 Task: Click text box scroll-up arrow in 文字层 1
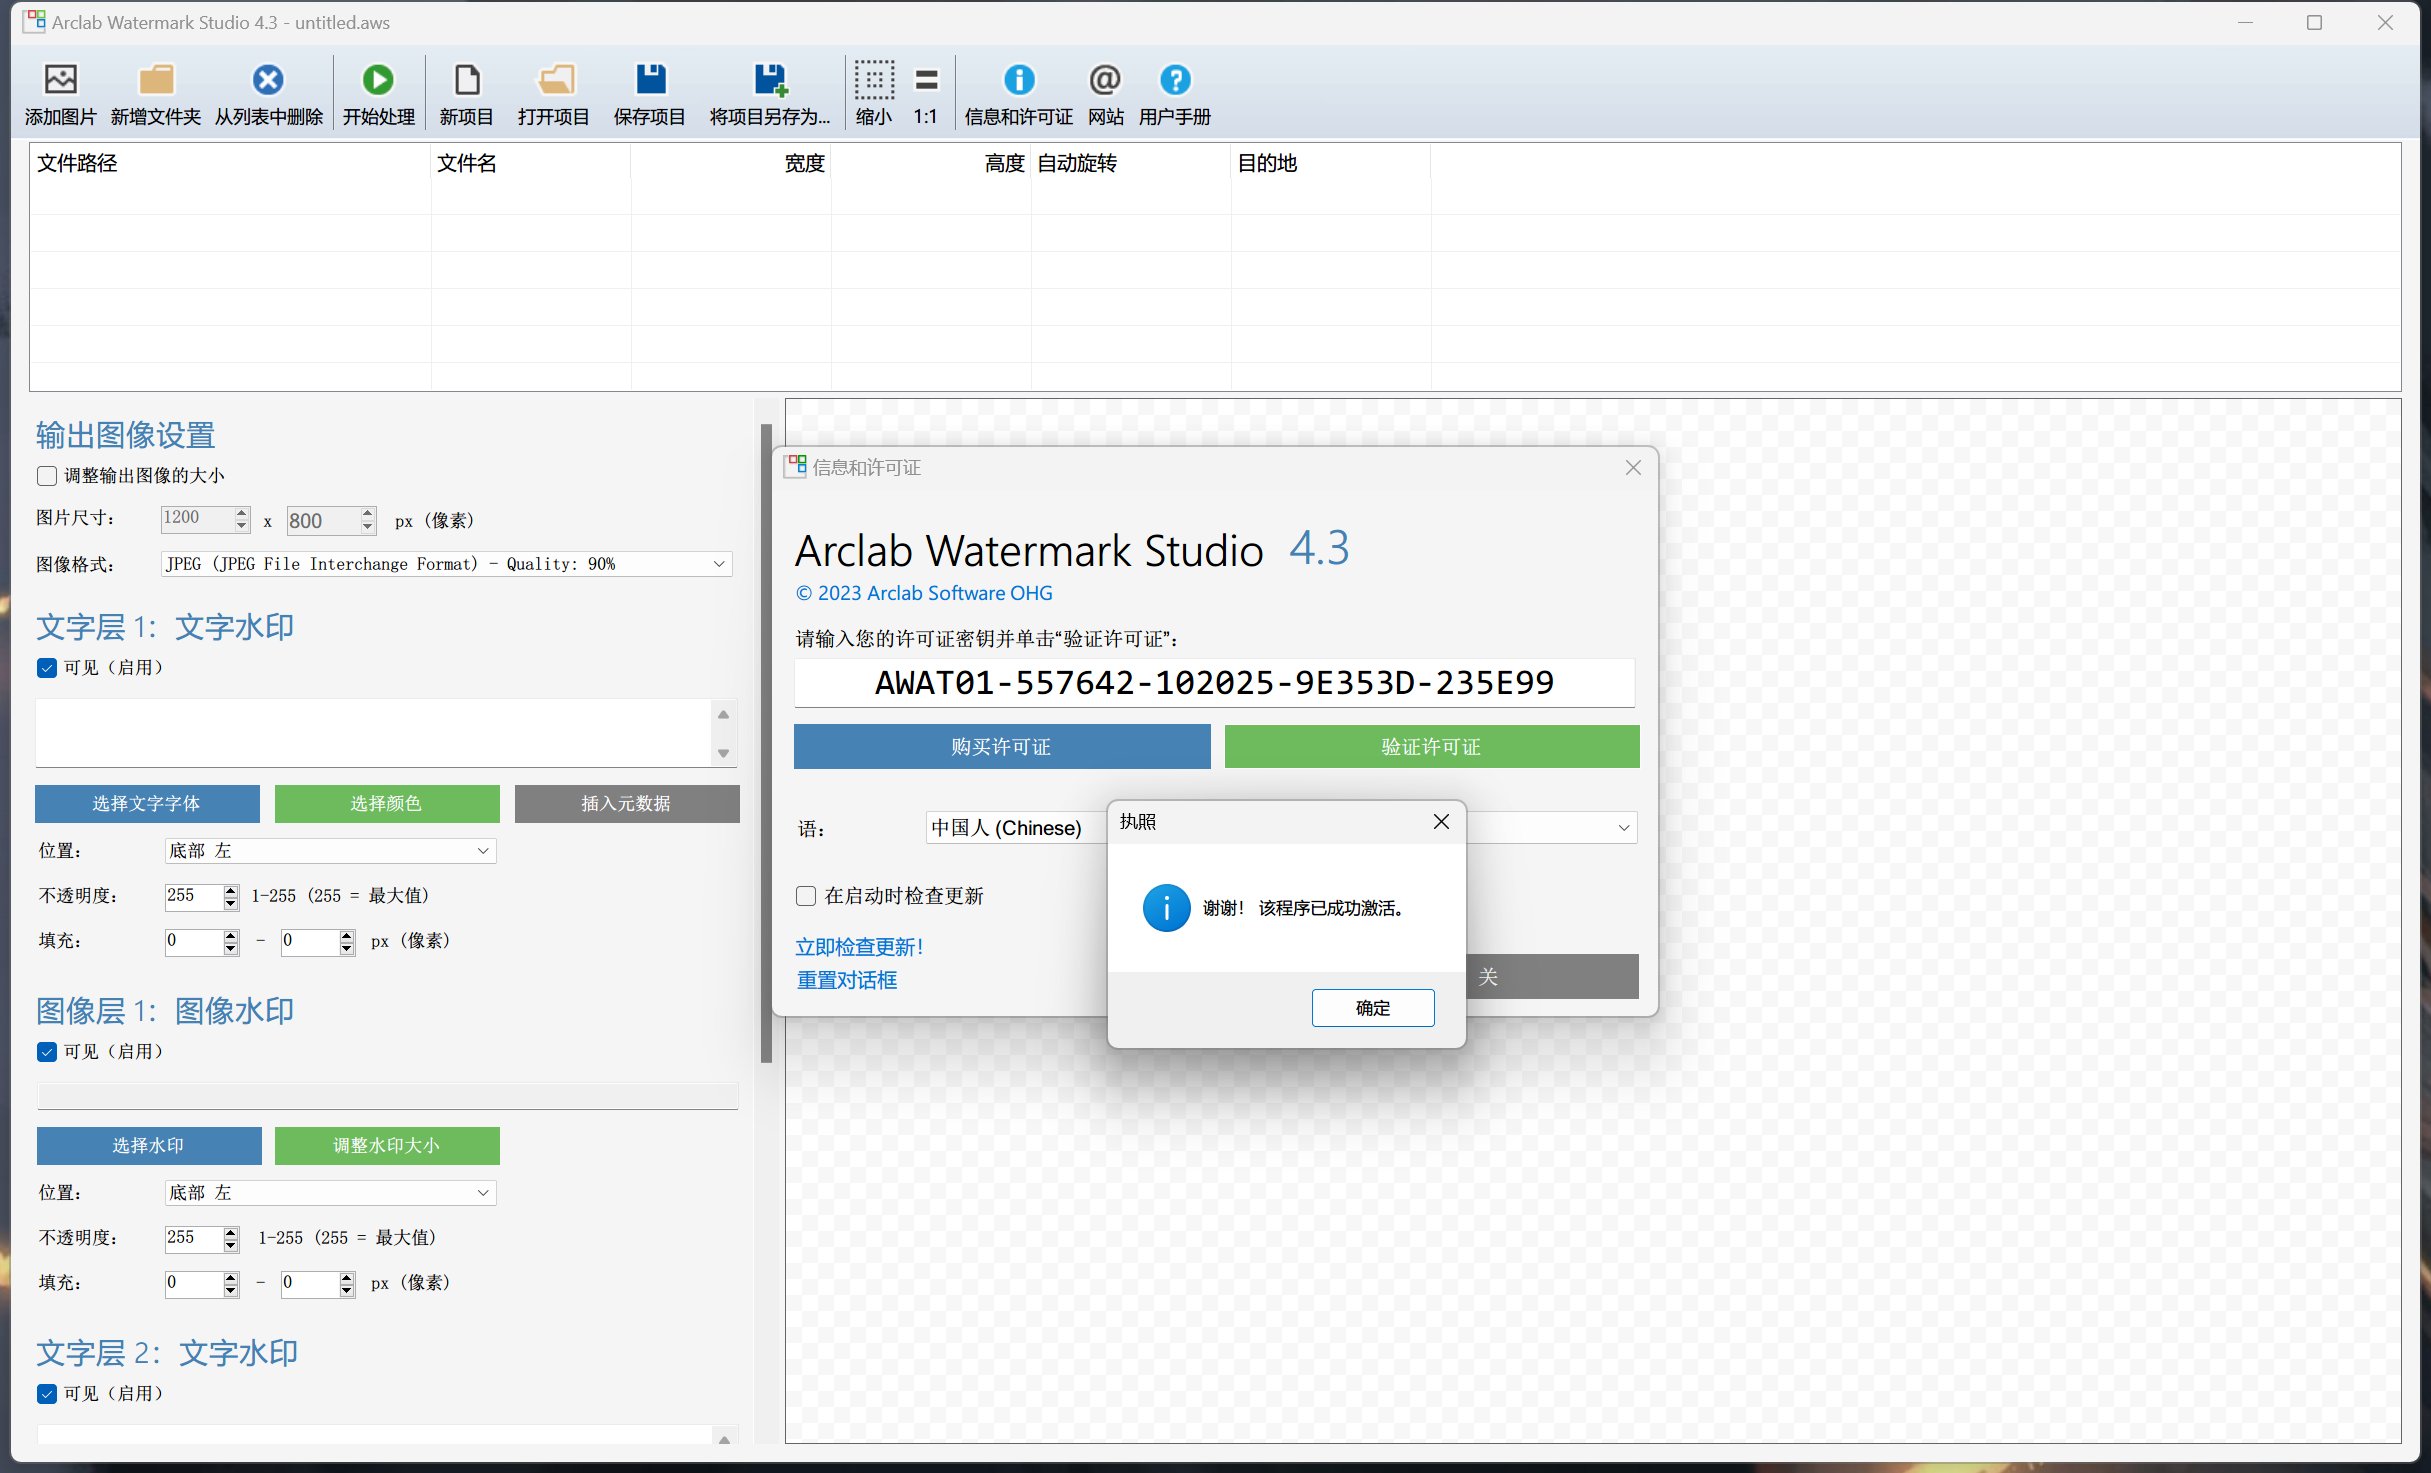coord(724,714)
